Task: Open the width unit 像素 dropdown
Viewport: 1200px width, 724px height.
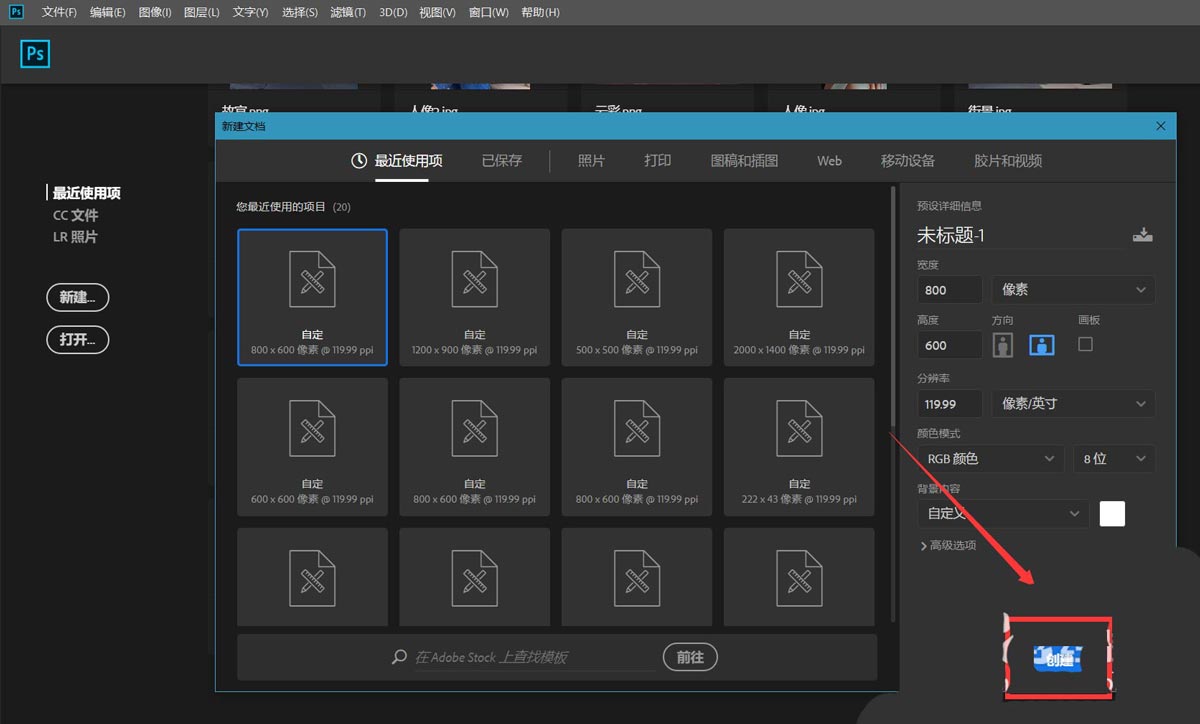Action: click(x=1073, y=290)
